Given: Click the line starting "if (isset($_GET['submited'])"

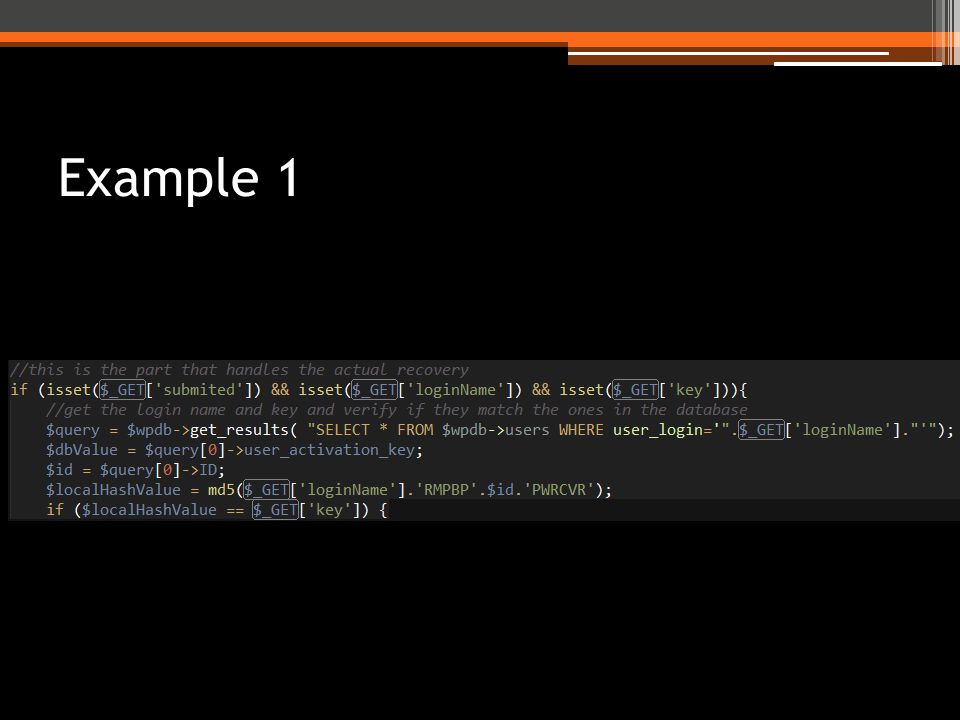Looking at the screenshot, I should click(378, 390).
